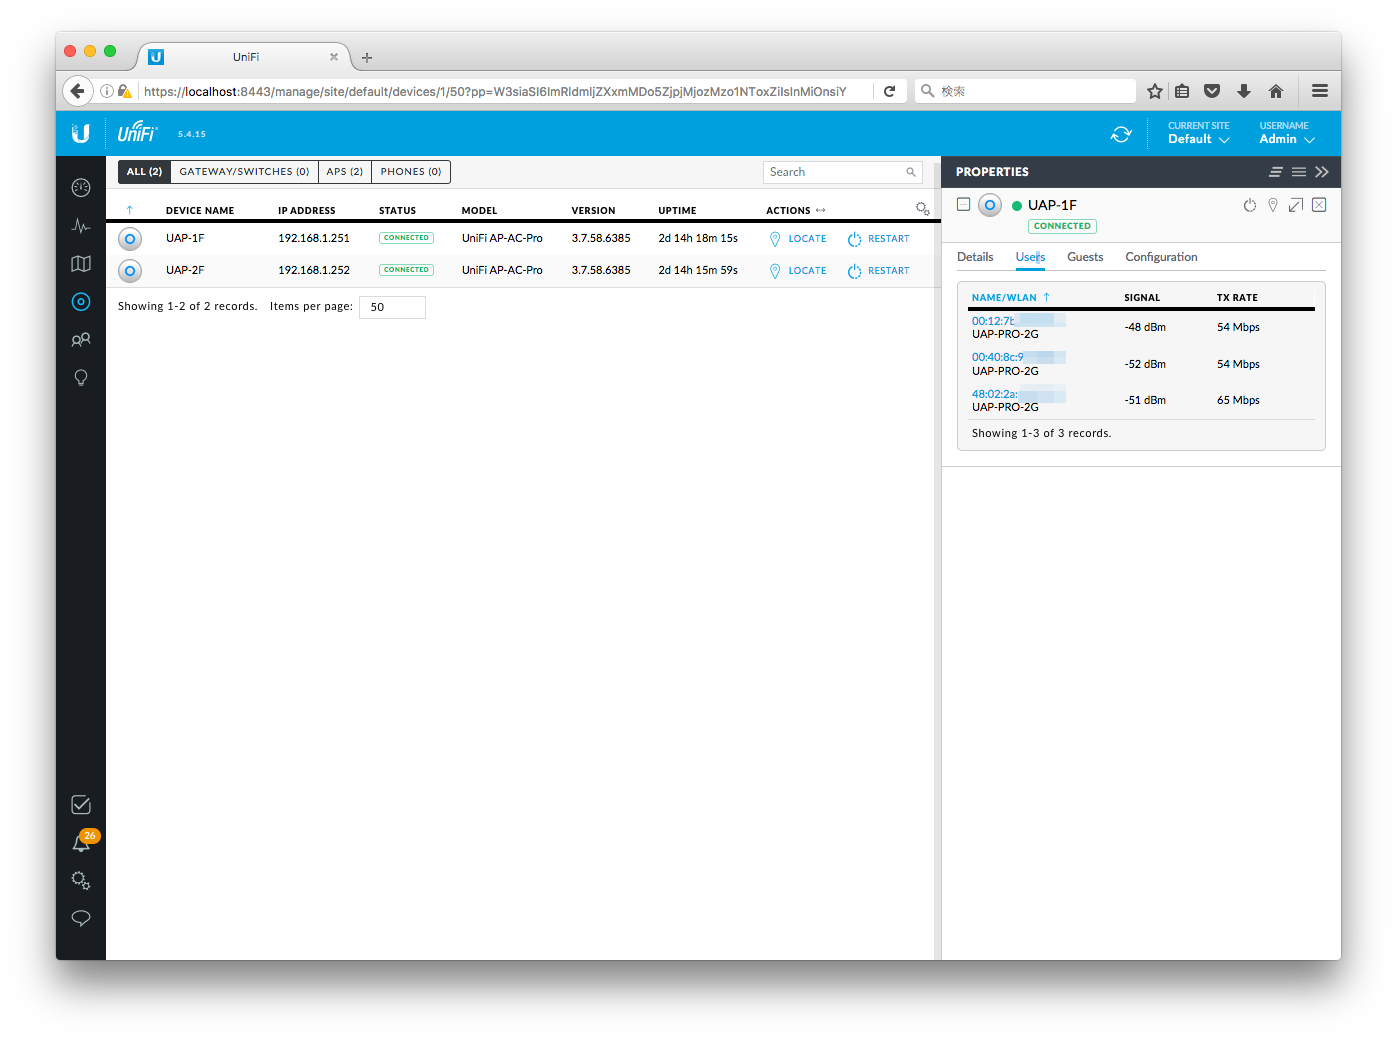Sort by the Uptime column header
The height and width of the screenshot is (1040, 1397).
point(677,210)
